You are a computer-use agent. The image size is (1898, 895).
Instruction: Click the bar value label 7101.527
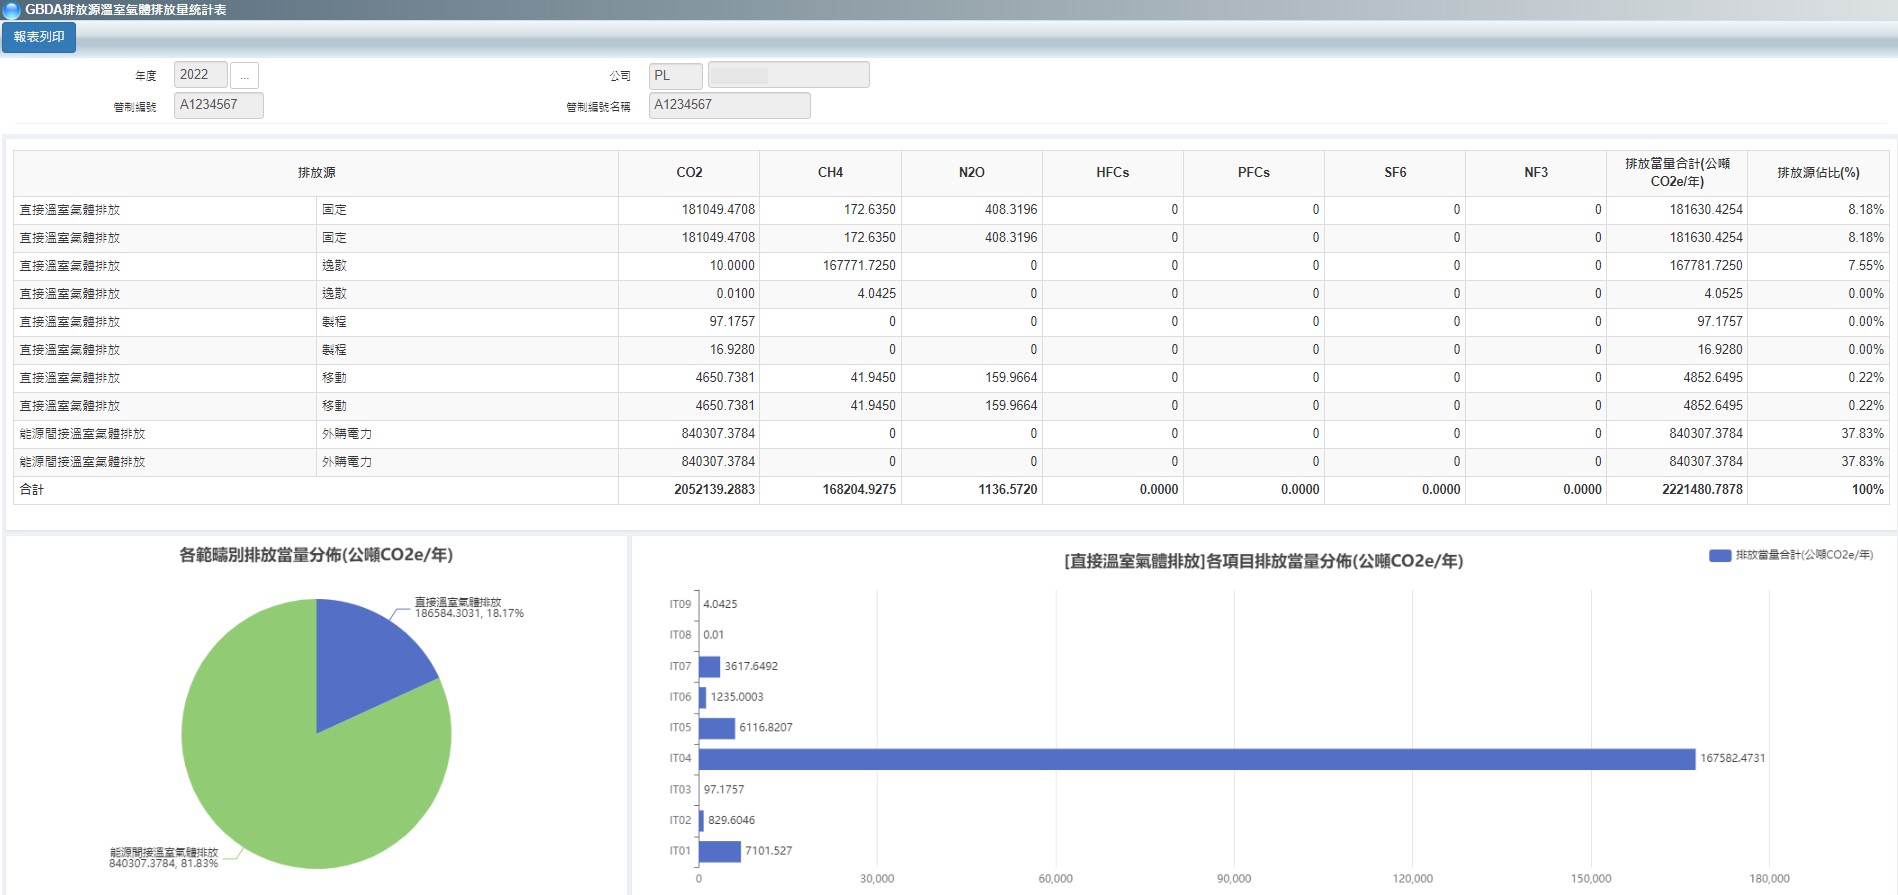tap(768, 851)
